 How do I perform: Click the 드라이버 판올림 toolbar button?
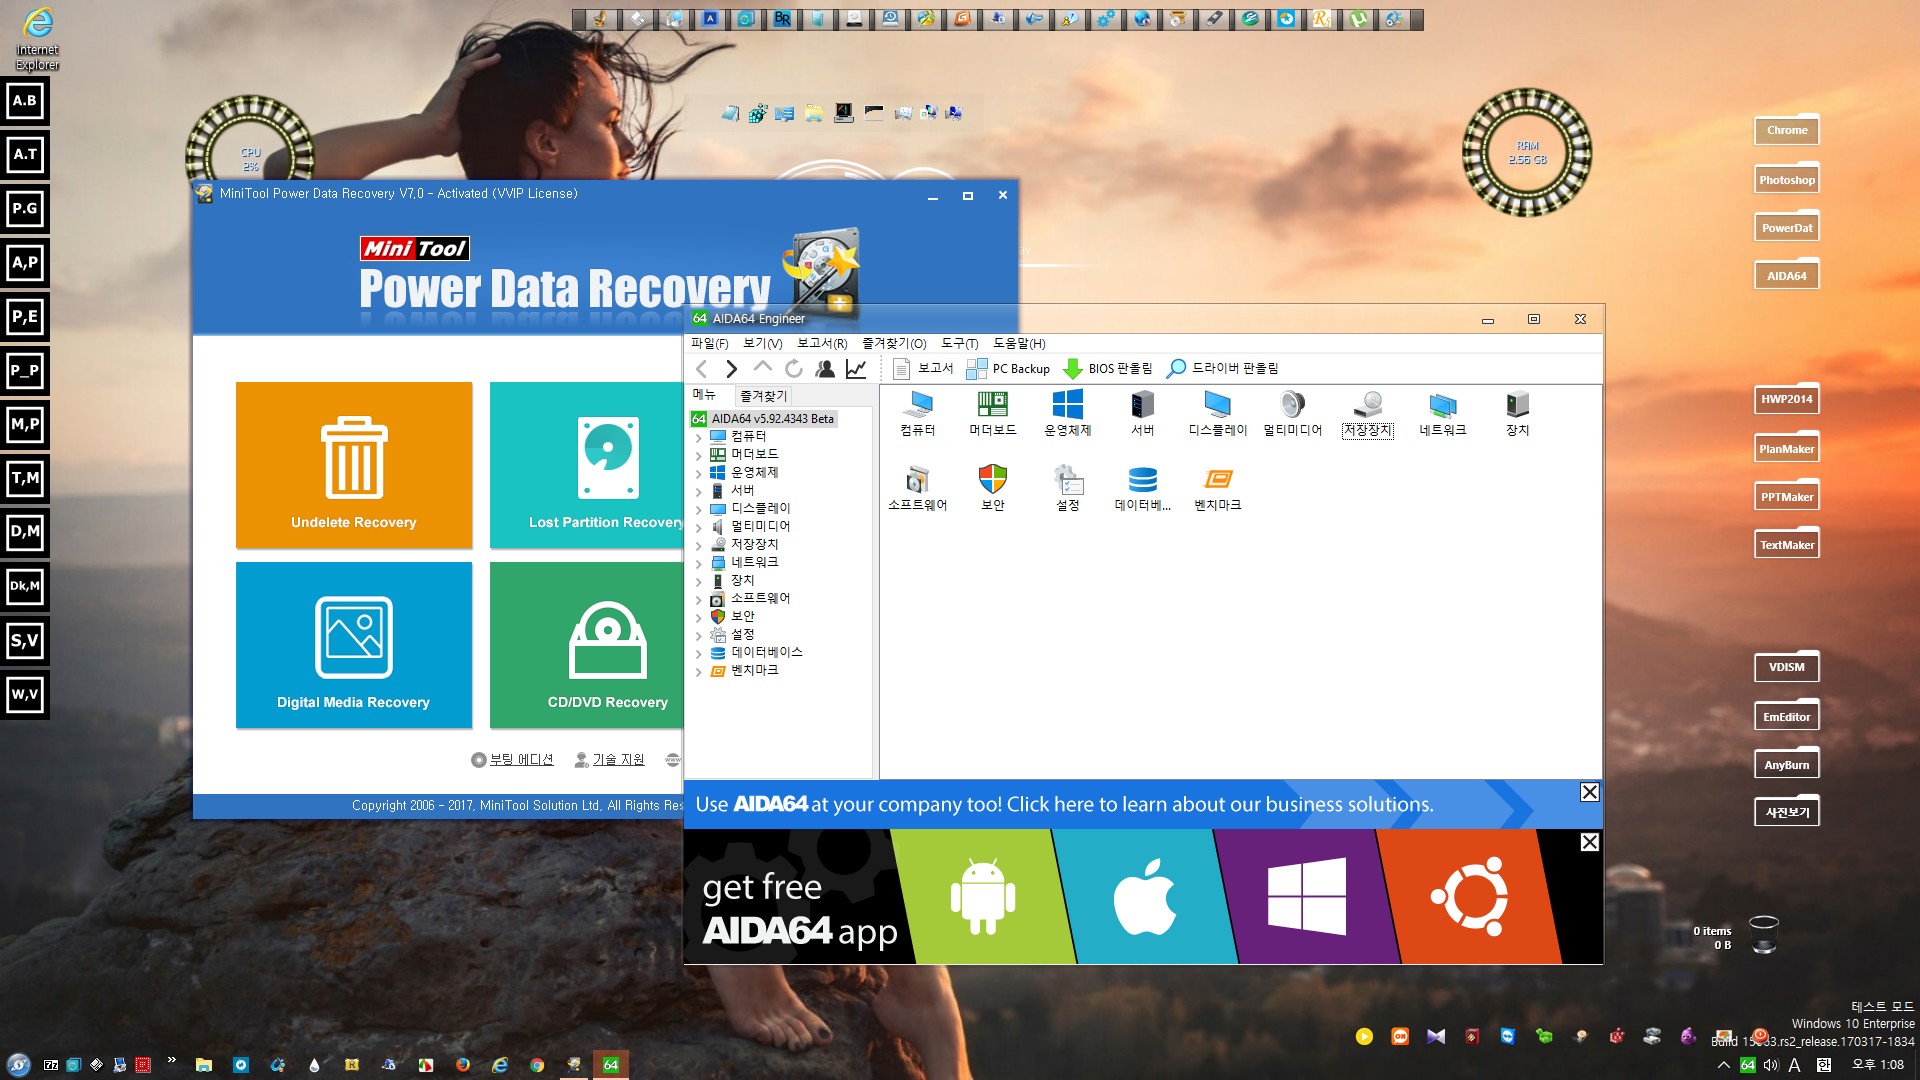pyautogui.click(x=1222, y=369)
